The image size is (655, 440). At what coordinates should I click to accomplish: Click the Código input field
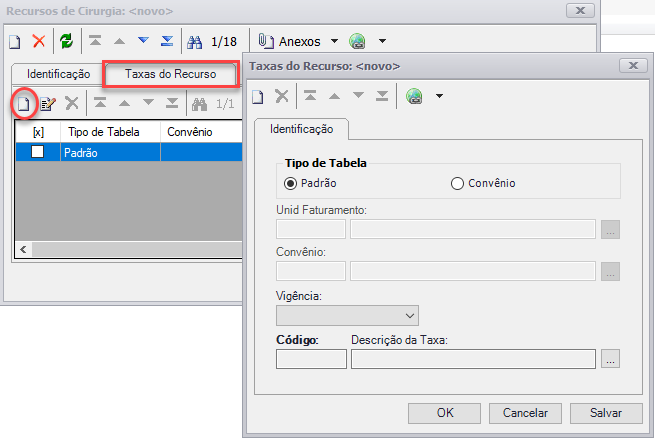[311, 359]
